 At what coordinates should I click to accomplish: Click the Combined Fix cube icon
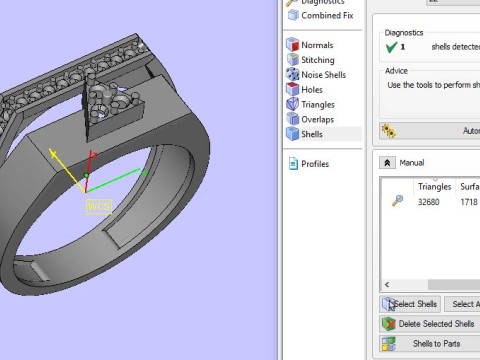[x=293, y=15]
